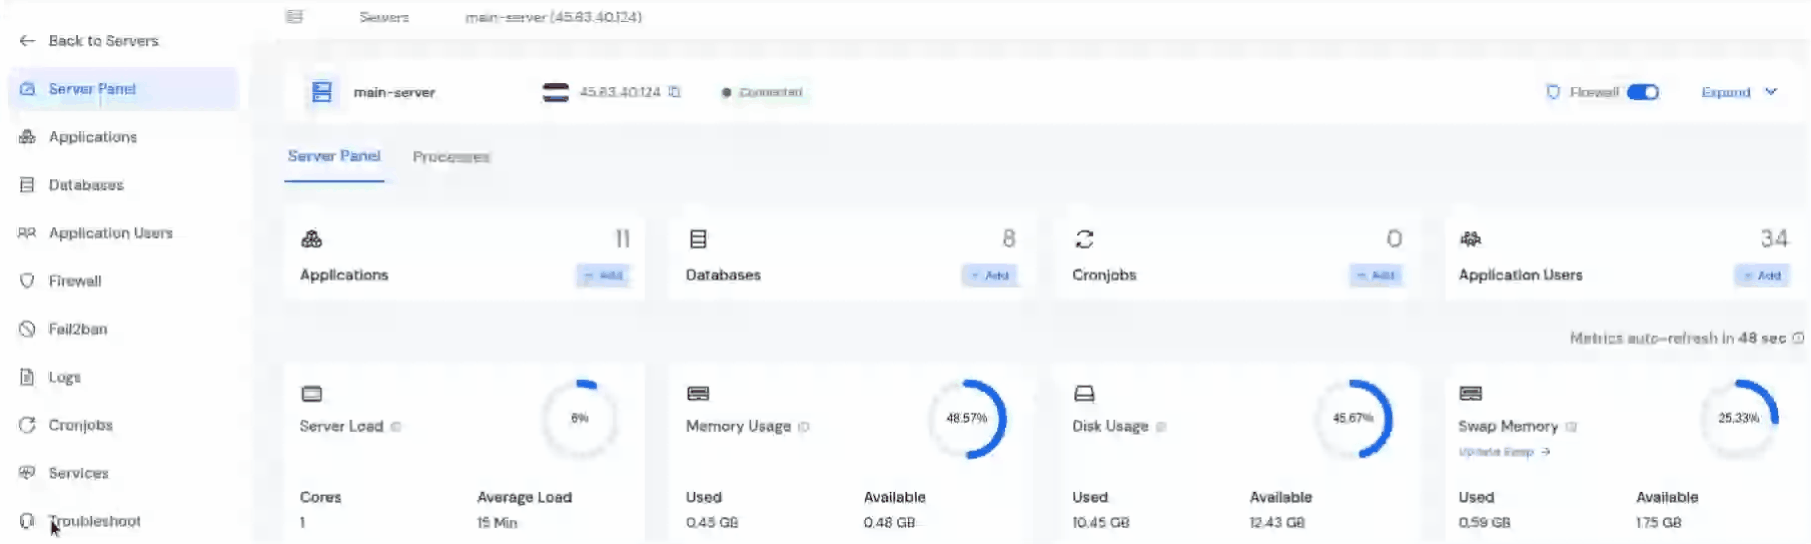Click main-server breadcrumb entry
Image resolution: width=1811 pixels, height=544 pixels.
pyautogui.click(x=553, y=17)
